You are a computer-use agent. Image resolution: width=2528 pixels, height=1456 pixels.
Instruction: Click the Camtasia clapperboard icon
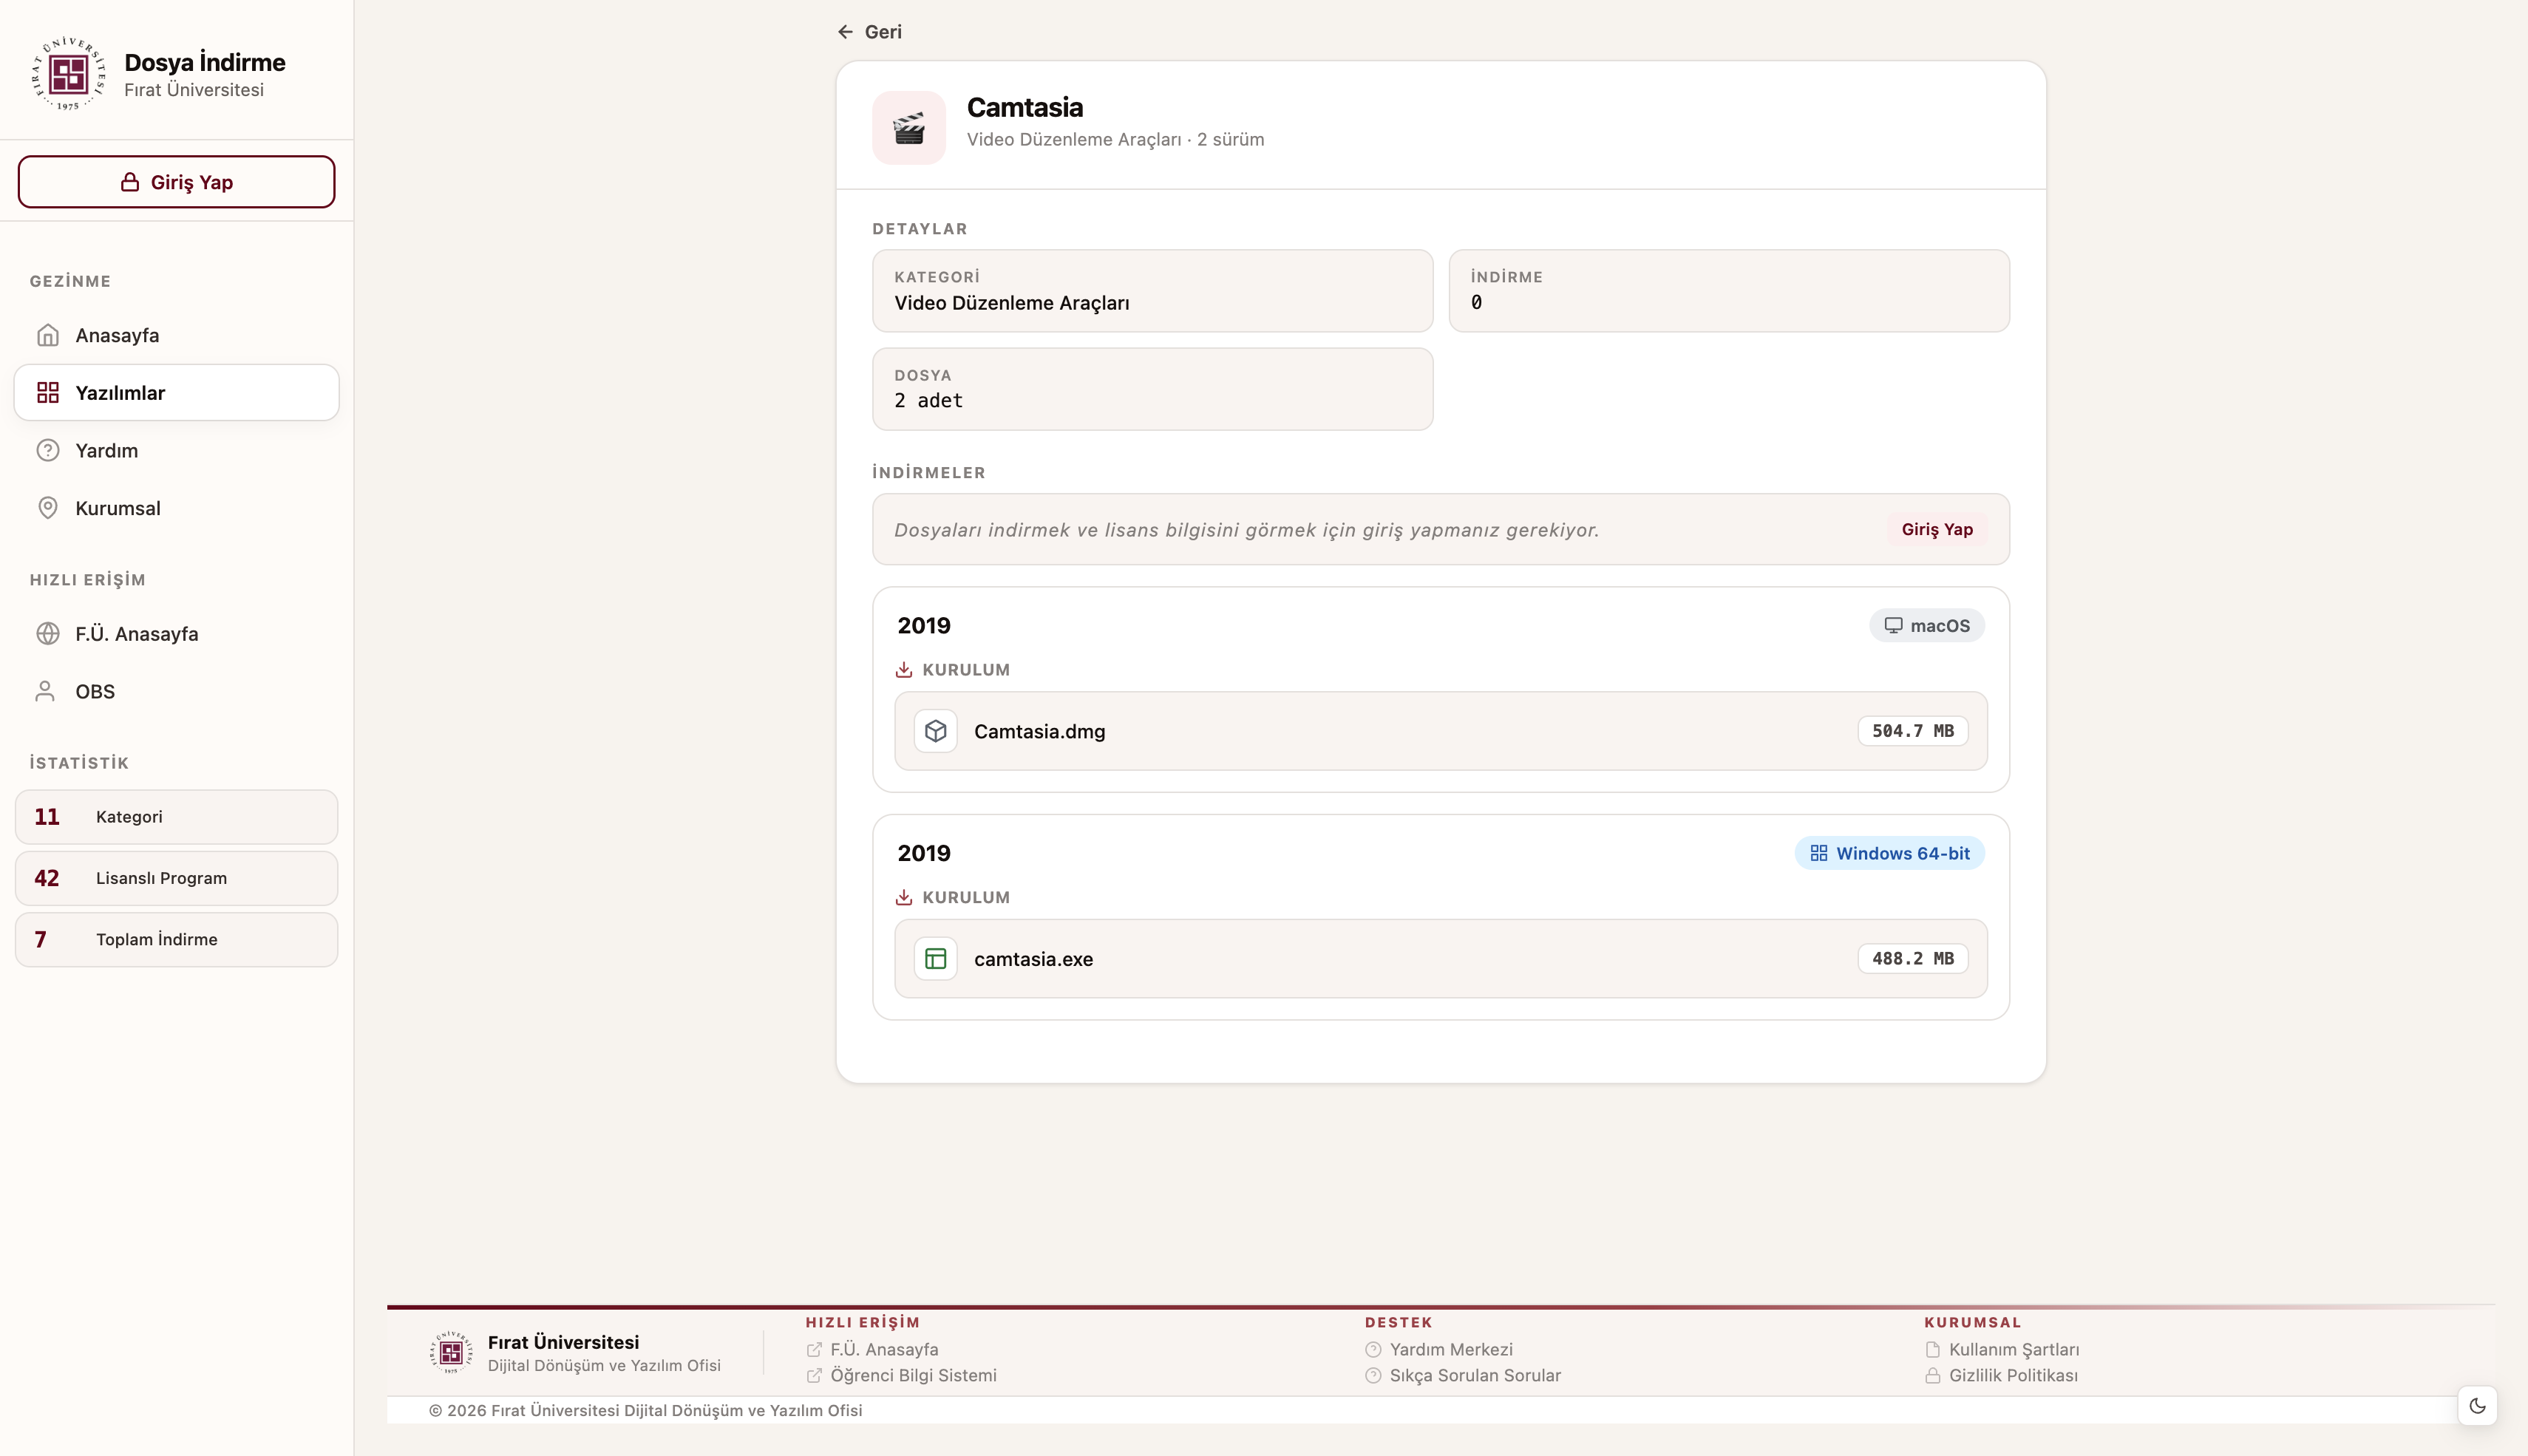pos(908,128)
